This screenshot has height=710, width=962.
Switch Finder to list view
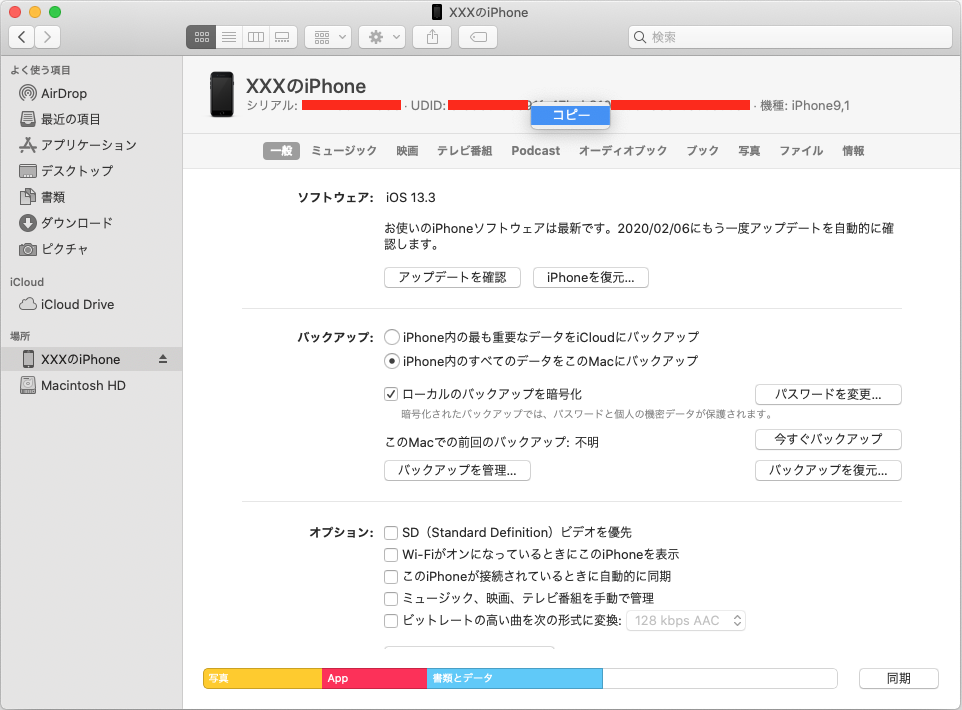(x=228, y=36)
